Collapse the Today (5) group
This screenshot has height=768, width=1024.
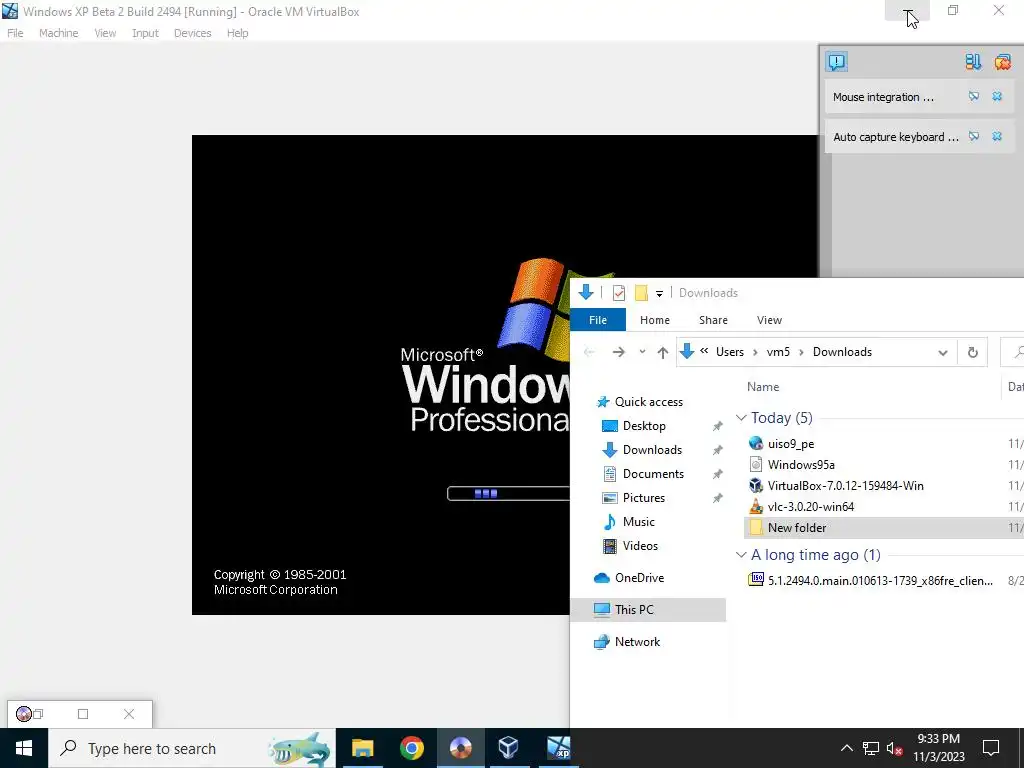coord(741,418)
